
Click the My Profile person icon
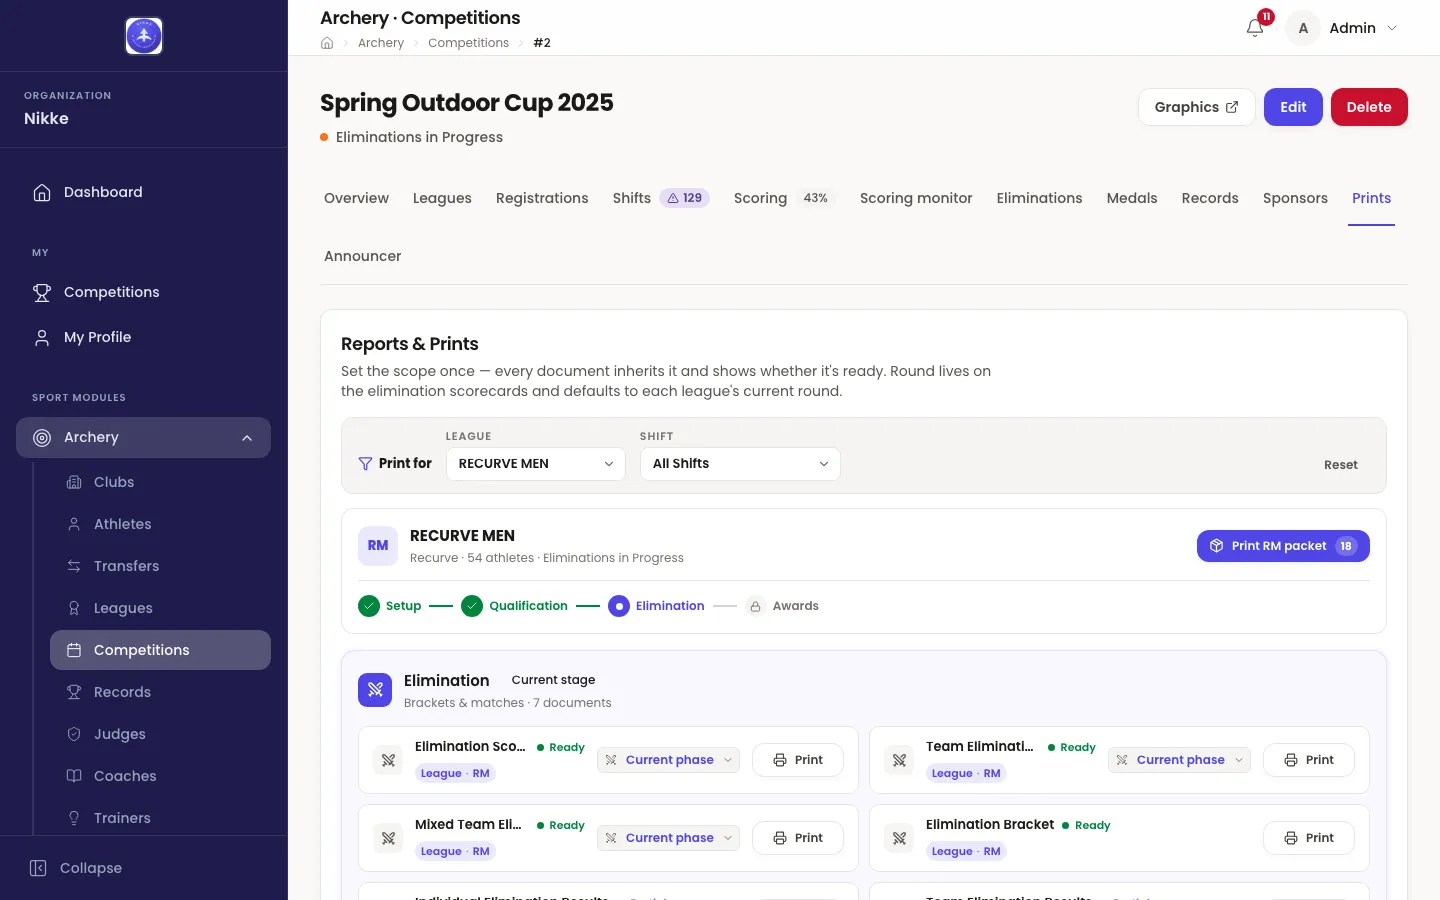42,337
